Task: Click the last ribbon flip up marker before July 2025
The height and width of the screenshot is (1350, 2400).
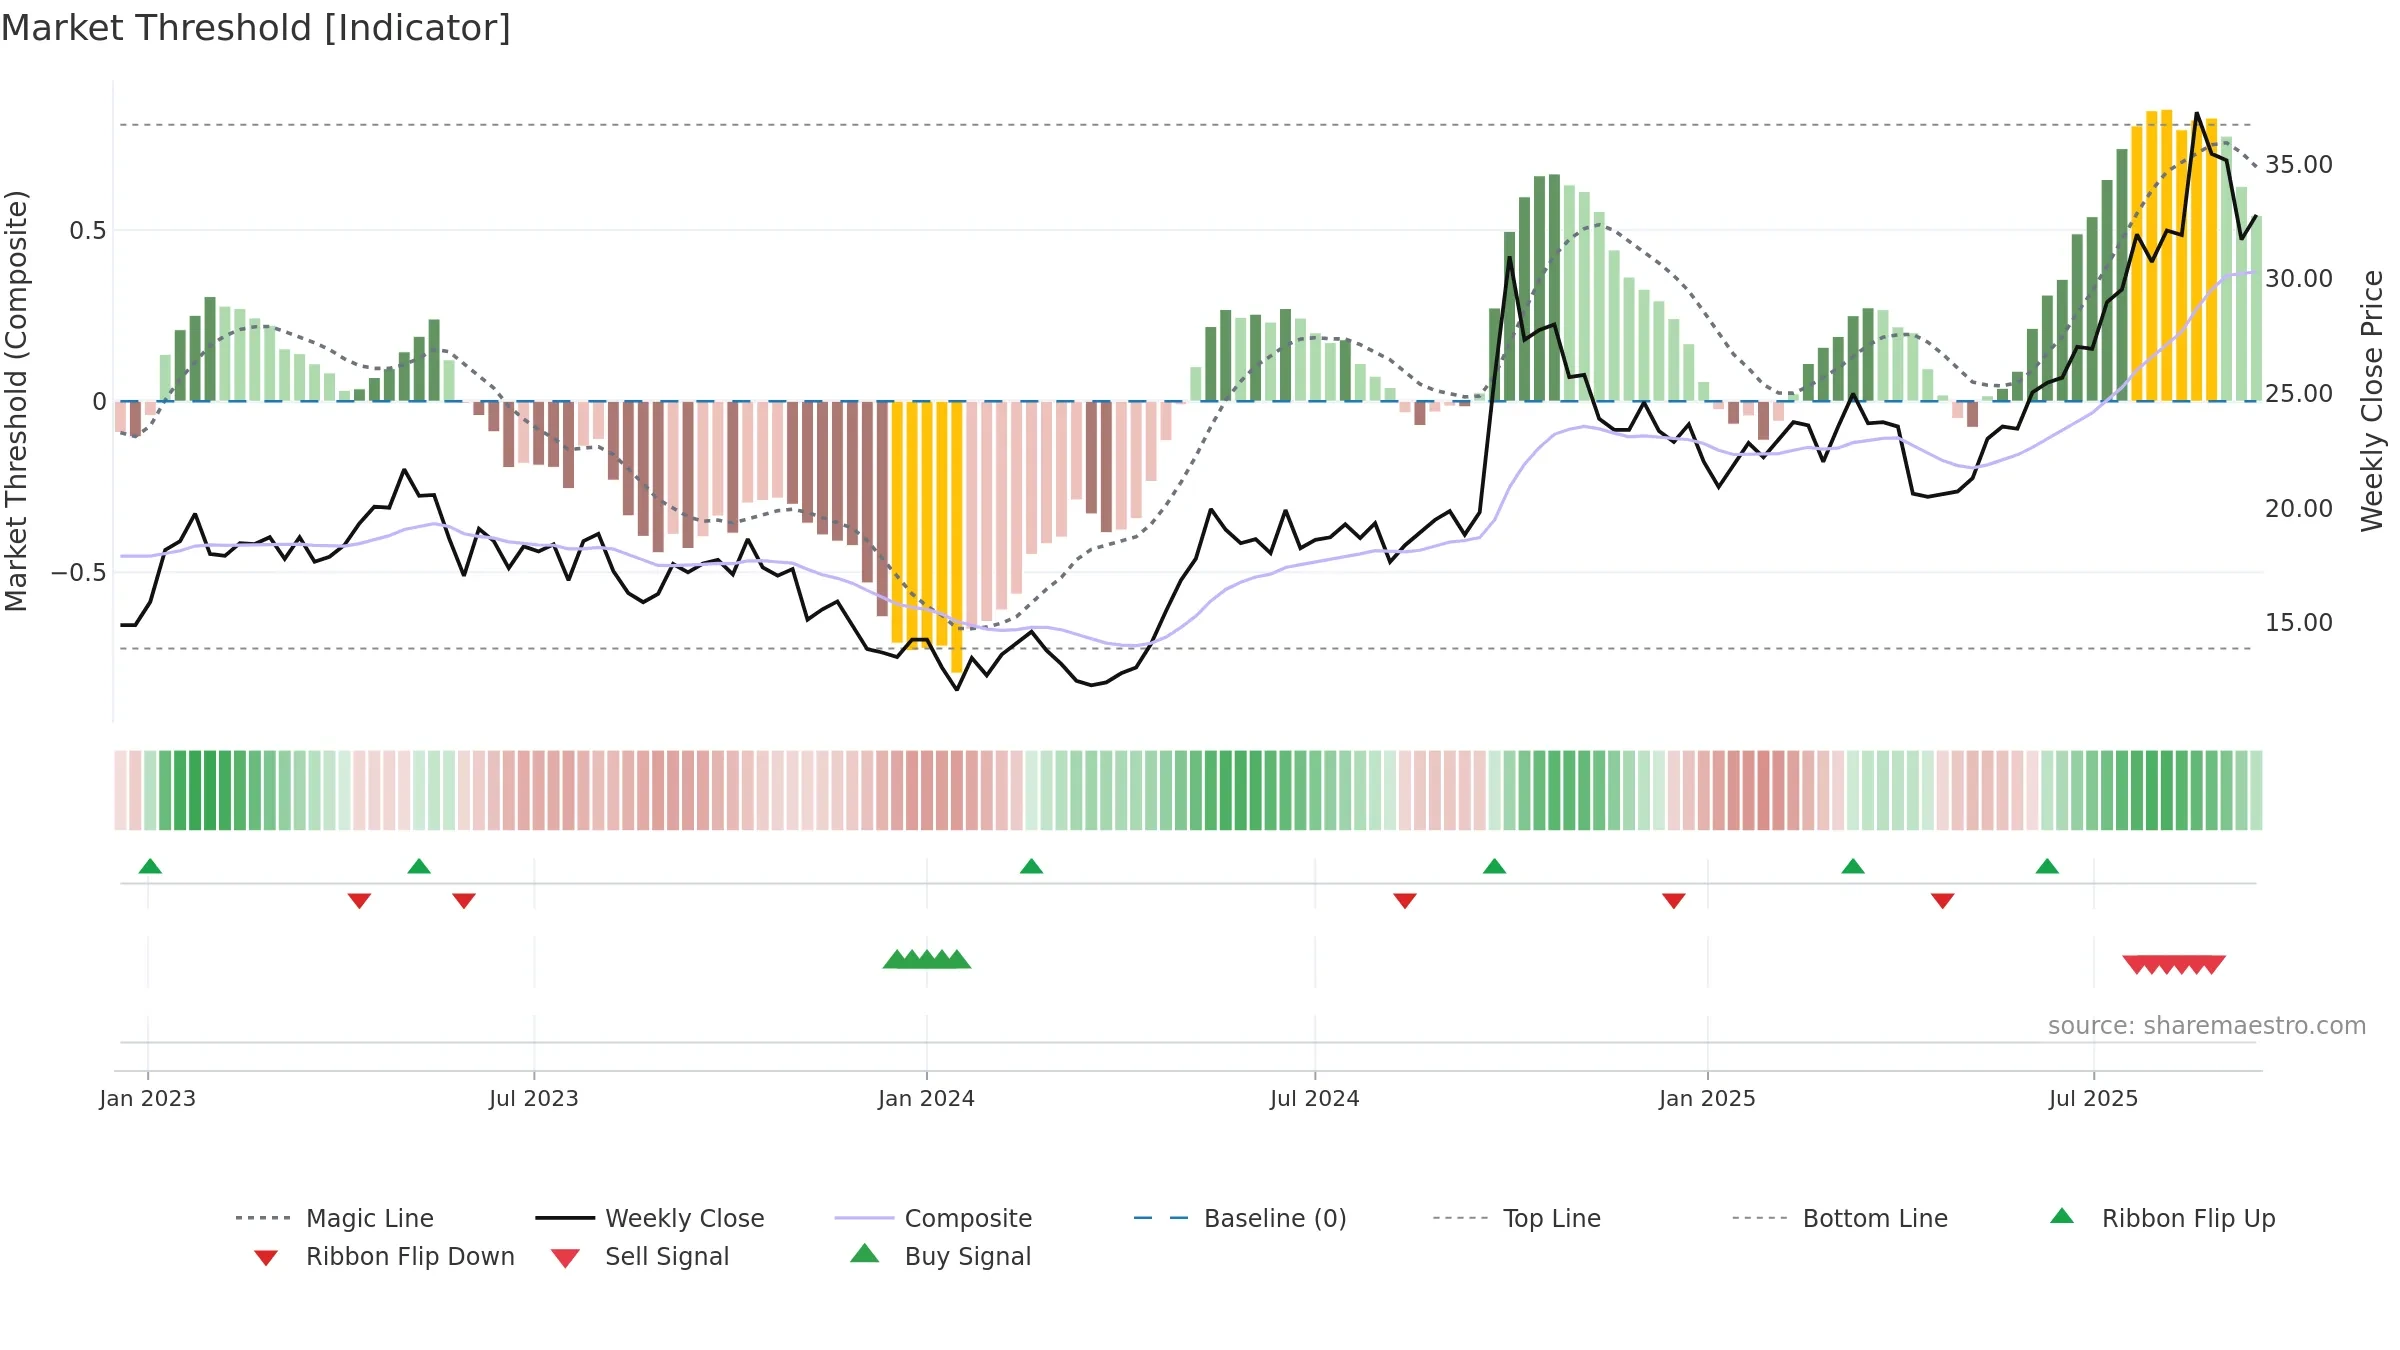Action: pos(2047,866)
